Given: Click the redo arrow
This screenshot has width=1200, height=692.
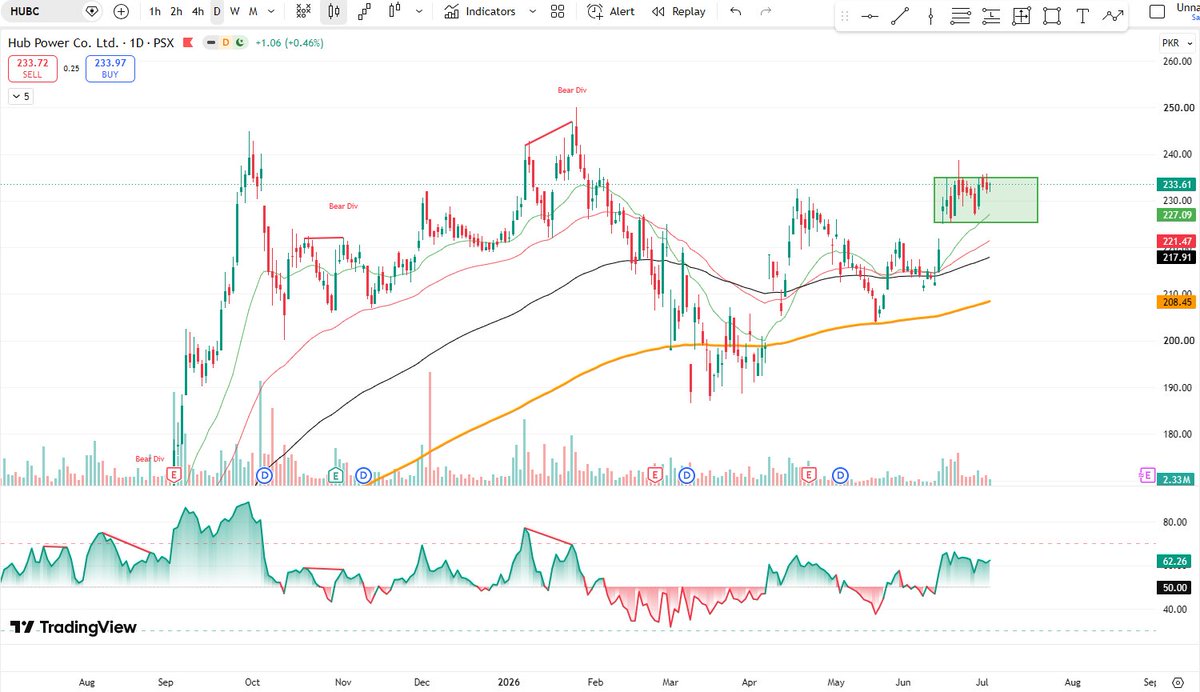Looking at the screenshot, I should coord(766,11).
